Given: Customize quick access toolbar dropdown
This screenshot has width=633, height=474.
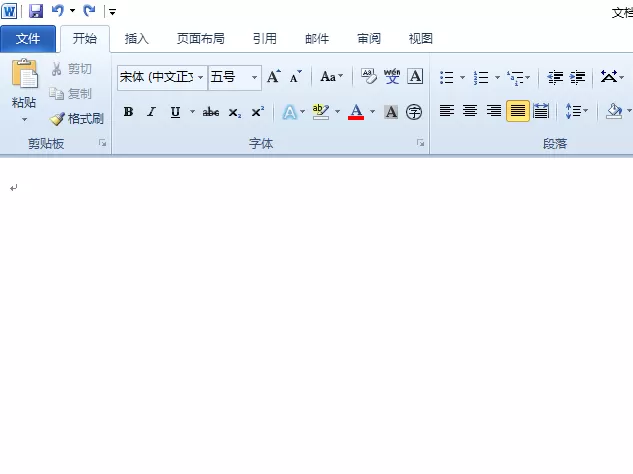Looking at the screenshot, I should pos(113,12).
